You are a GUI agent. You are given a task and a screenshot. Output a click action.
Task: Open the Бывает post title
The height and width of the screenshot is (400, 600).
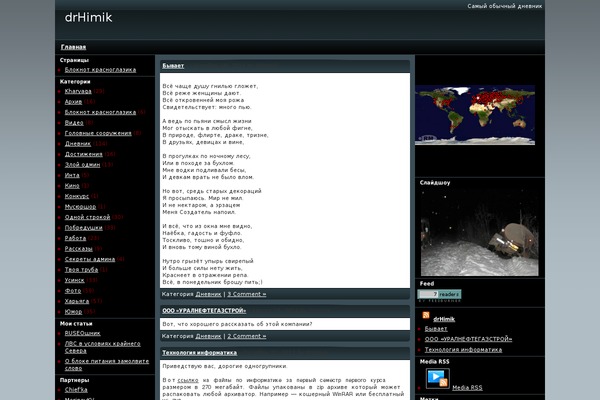pos(173,66)
